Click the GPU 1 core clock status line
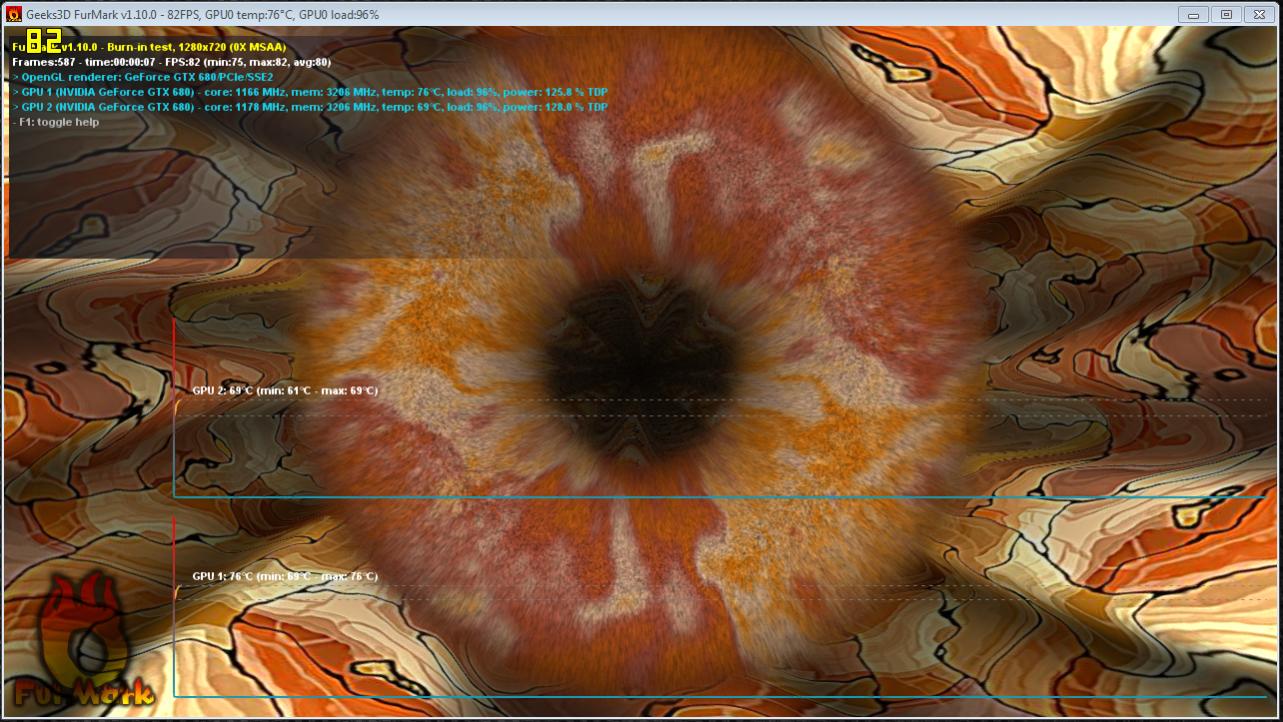 [309, 92]
